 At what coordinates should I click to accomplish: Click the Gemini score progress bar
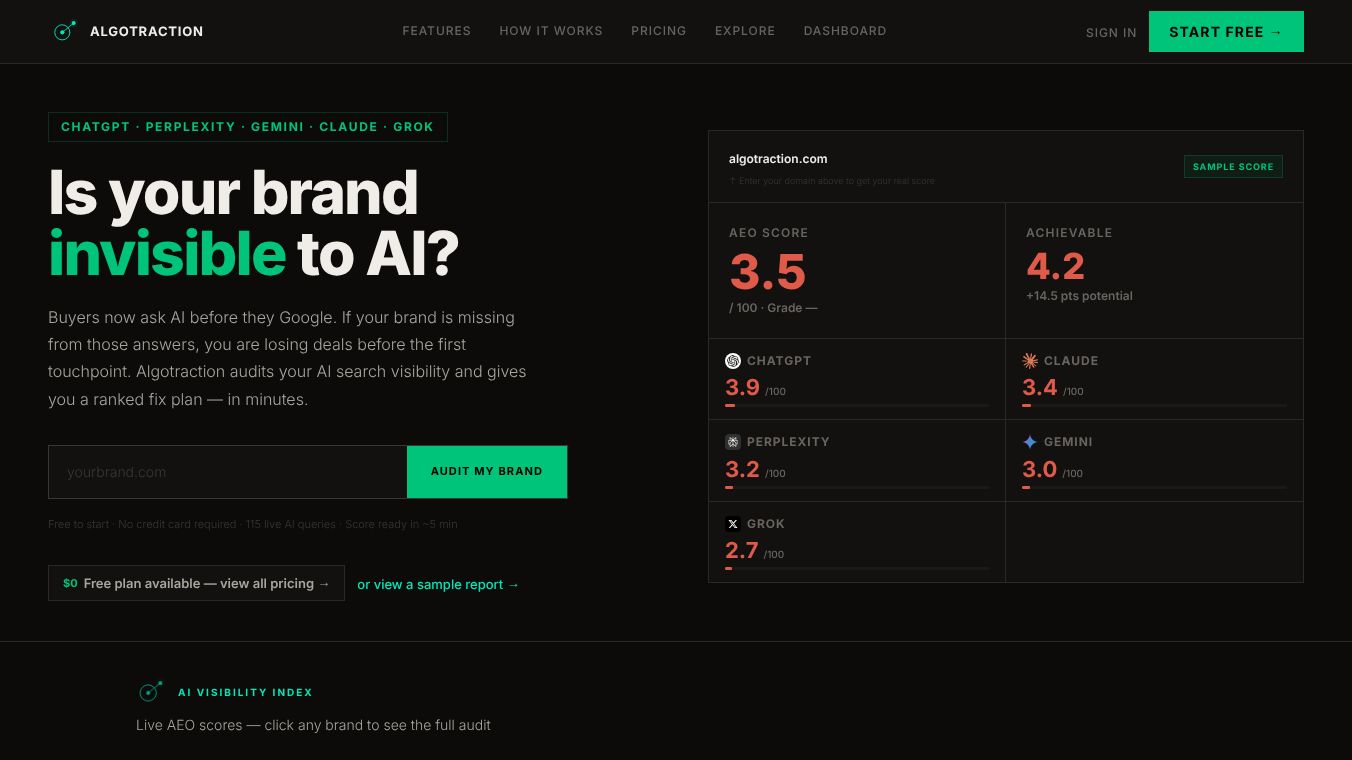1154,487
